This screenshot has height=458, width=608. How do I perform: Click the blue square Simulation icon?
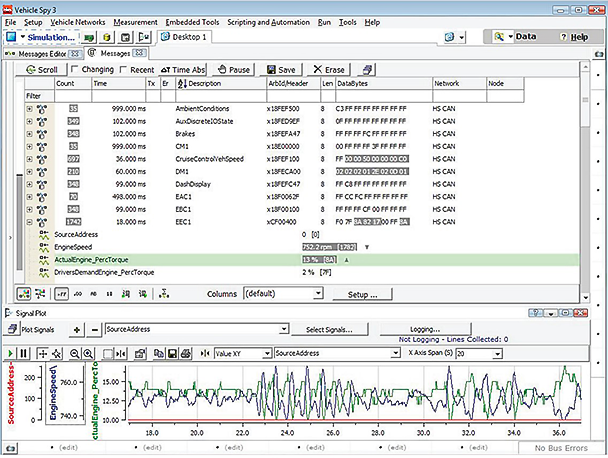tap(11, 37)
